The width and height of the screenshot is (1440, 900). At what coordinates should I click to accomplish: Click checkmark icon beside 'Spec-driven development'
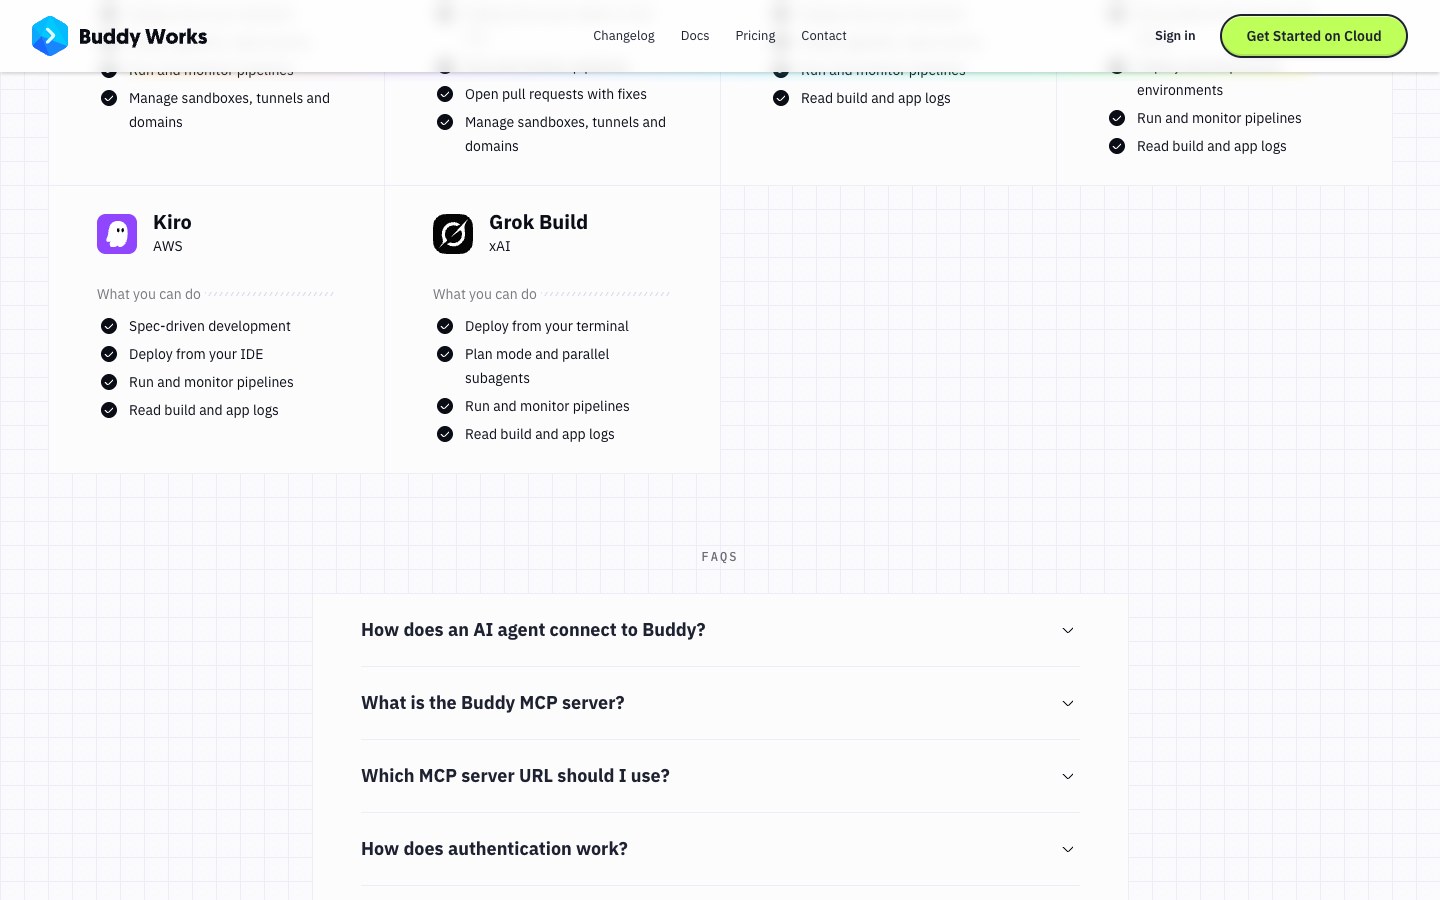[109, 326]
